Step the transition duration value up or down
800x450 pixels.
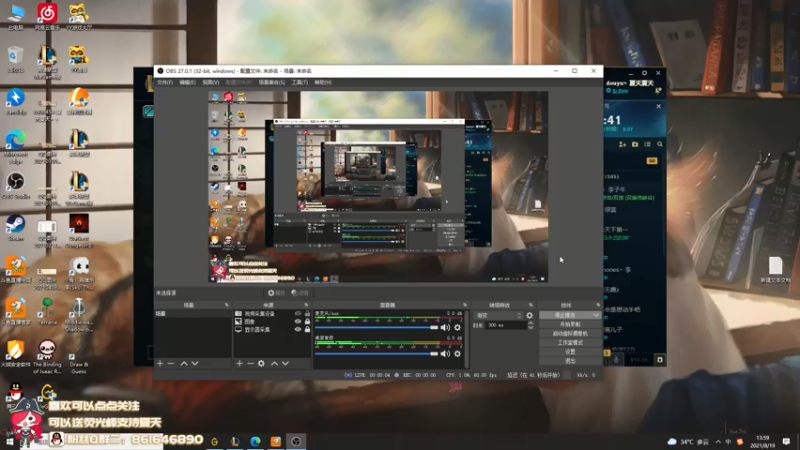coord(531,325)
